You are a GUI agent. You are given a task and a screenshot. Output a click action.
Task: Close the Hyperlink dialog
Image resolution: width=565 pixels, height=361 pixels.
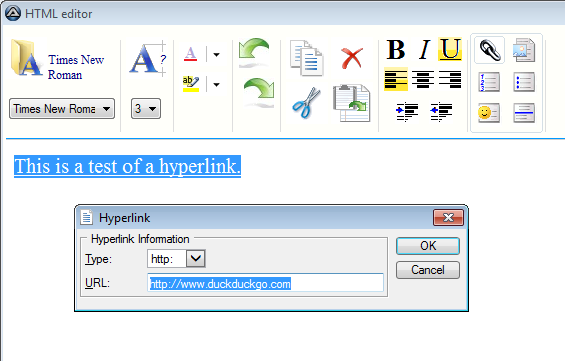coord(448,217)
